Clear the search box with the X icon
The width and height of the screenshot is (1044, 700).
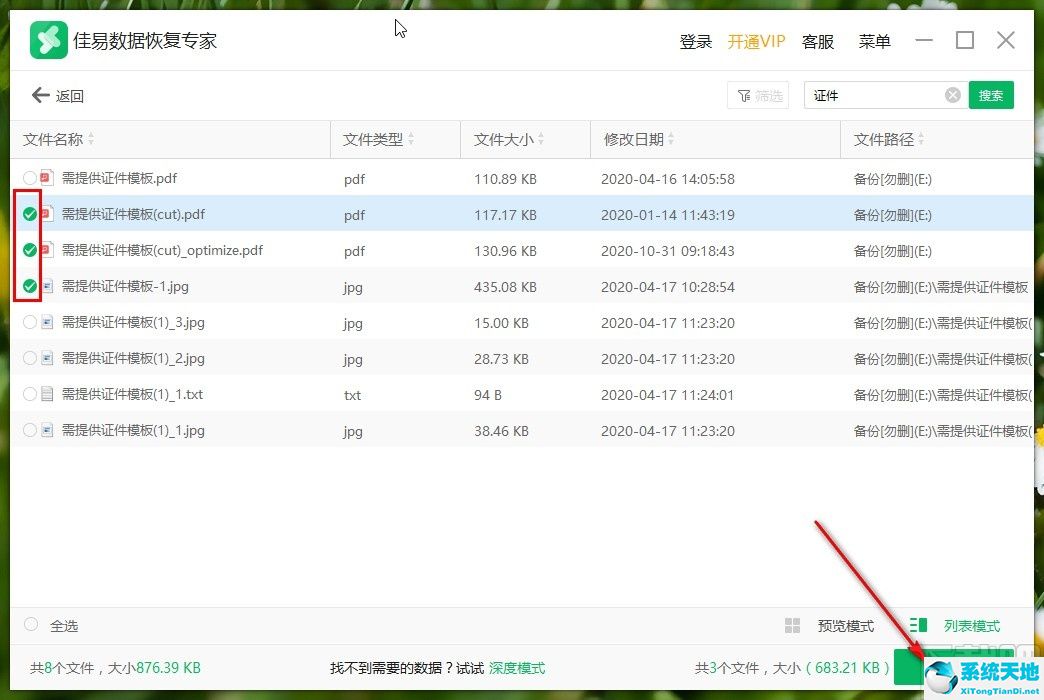(x=952, y=94)
